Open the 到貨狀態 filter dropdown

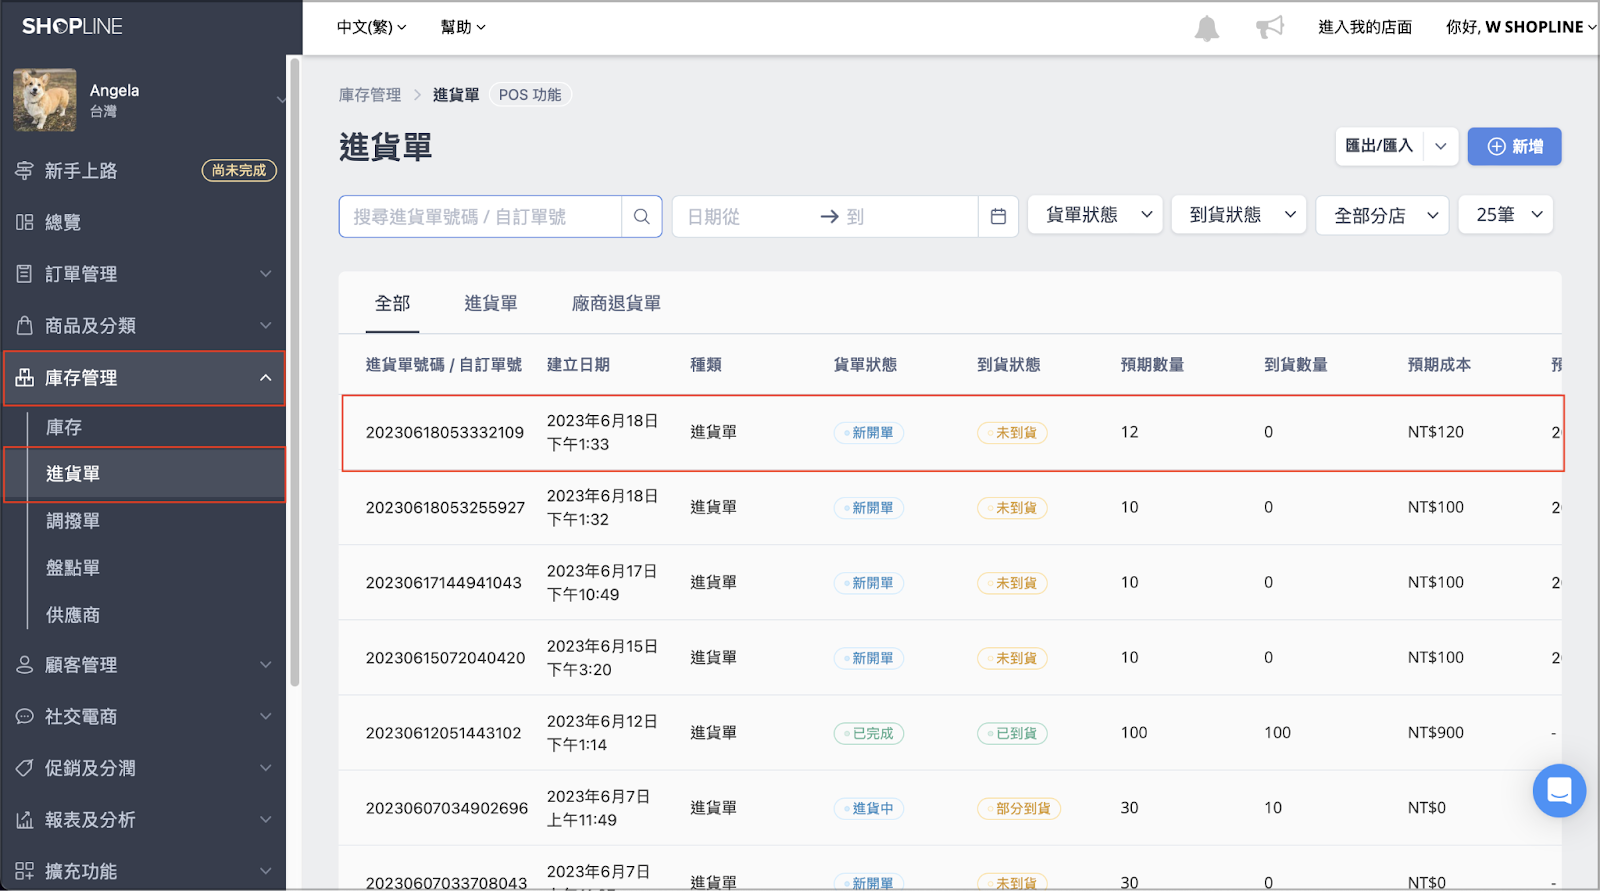tap(1239, 215)
